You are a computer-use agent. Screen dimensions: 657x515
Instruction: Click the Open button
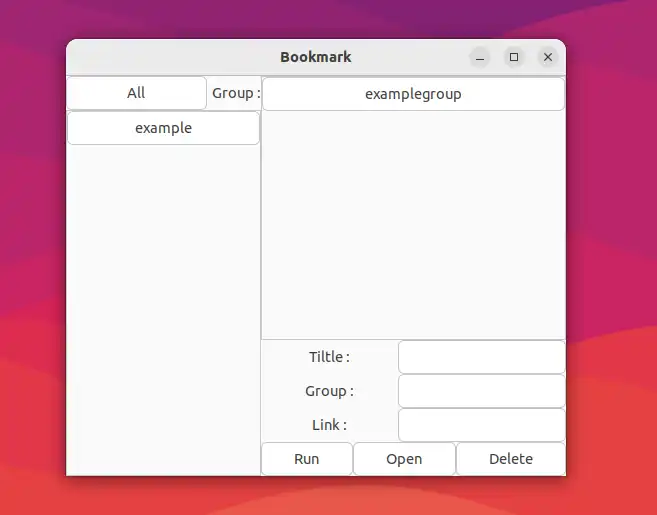[404, 459]
